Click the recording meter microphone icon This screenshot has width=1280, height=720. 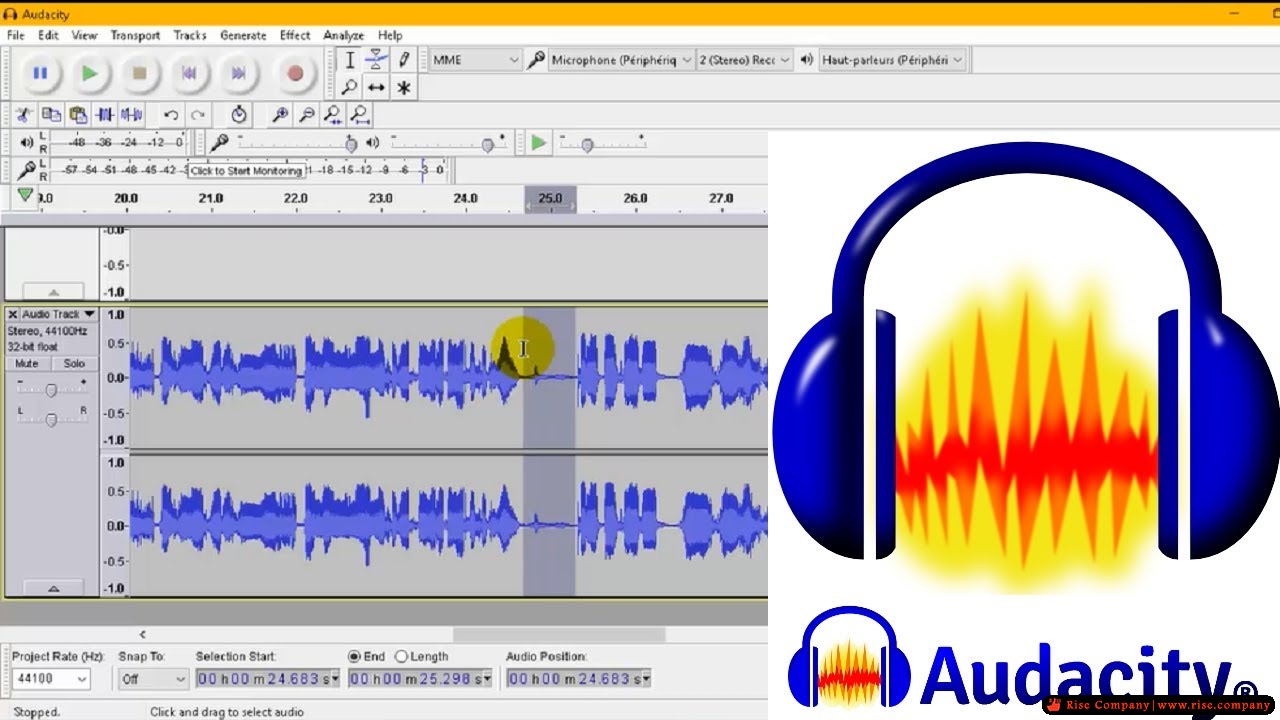(x=27, y=170)
